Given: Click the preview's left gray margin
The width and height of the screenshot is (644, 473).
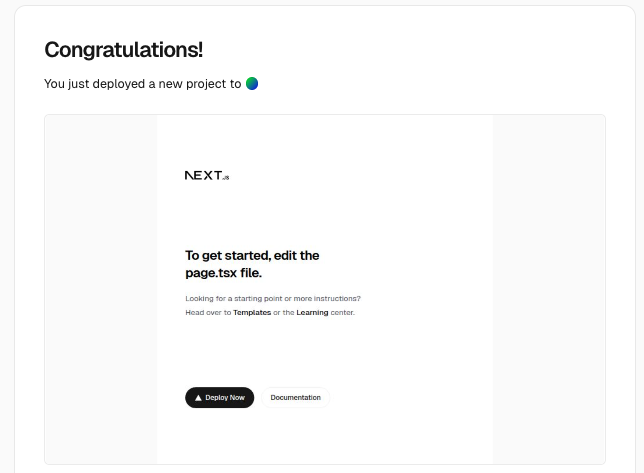Looking at the screenshot, I should [100, 290].
